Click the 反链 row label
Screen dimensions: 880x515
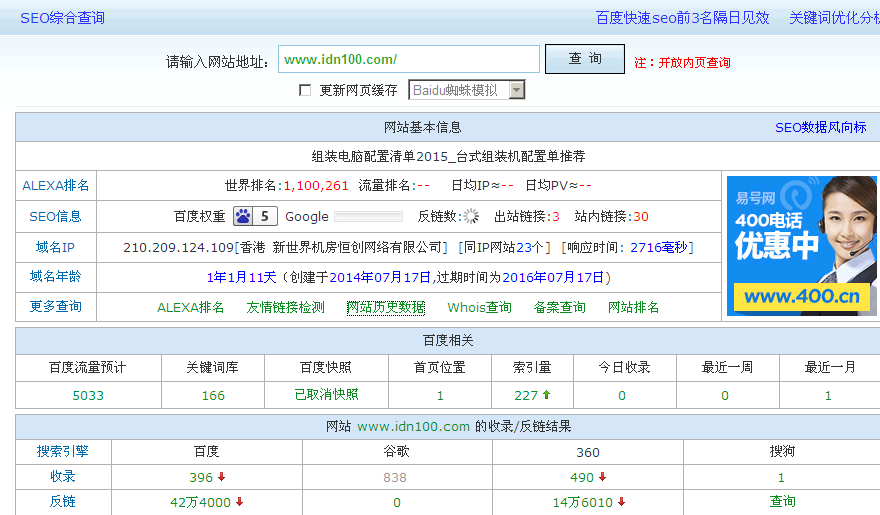[x=62, y=502]
